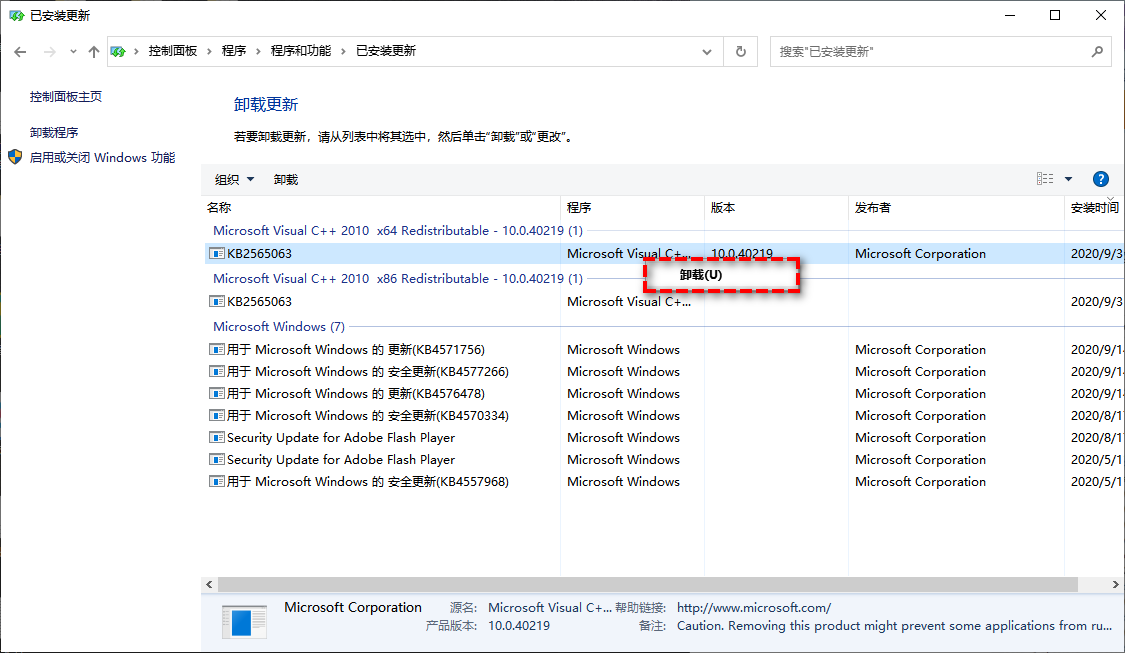Expand the chevron after 程序和功能 breadcrumb

[x=343, y=52]
